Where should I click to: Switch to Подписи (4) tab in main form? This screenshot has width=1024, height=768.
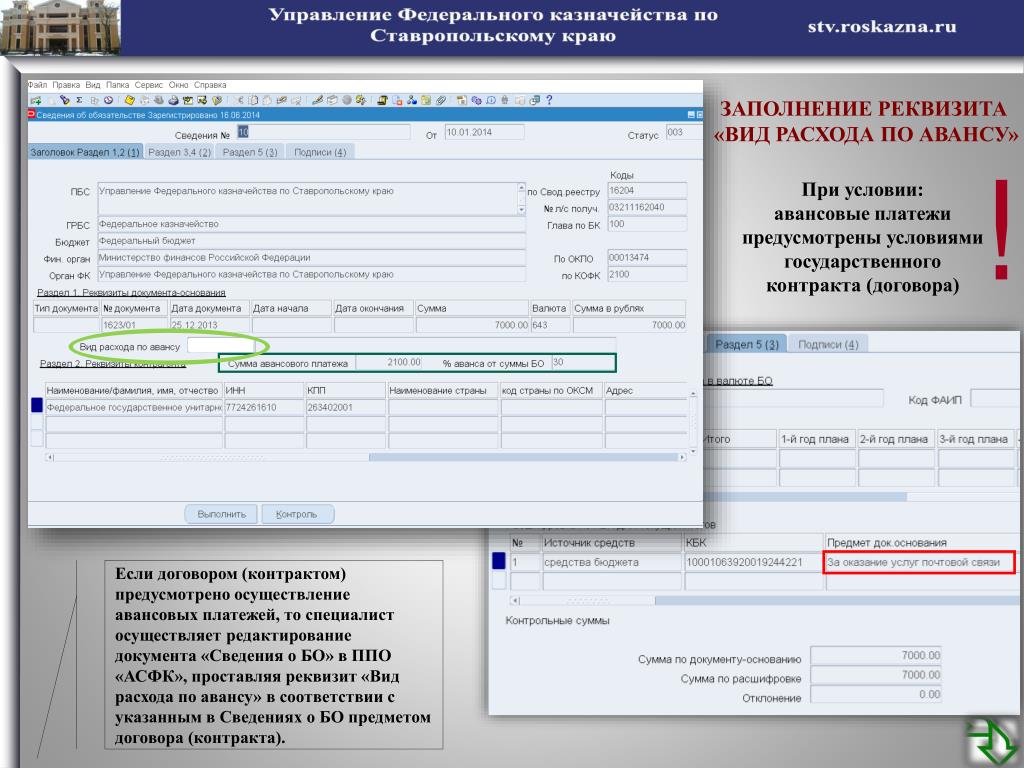(x=320, y=152)
